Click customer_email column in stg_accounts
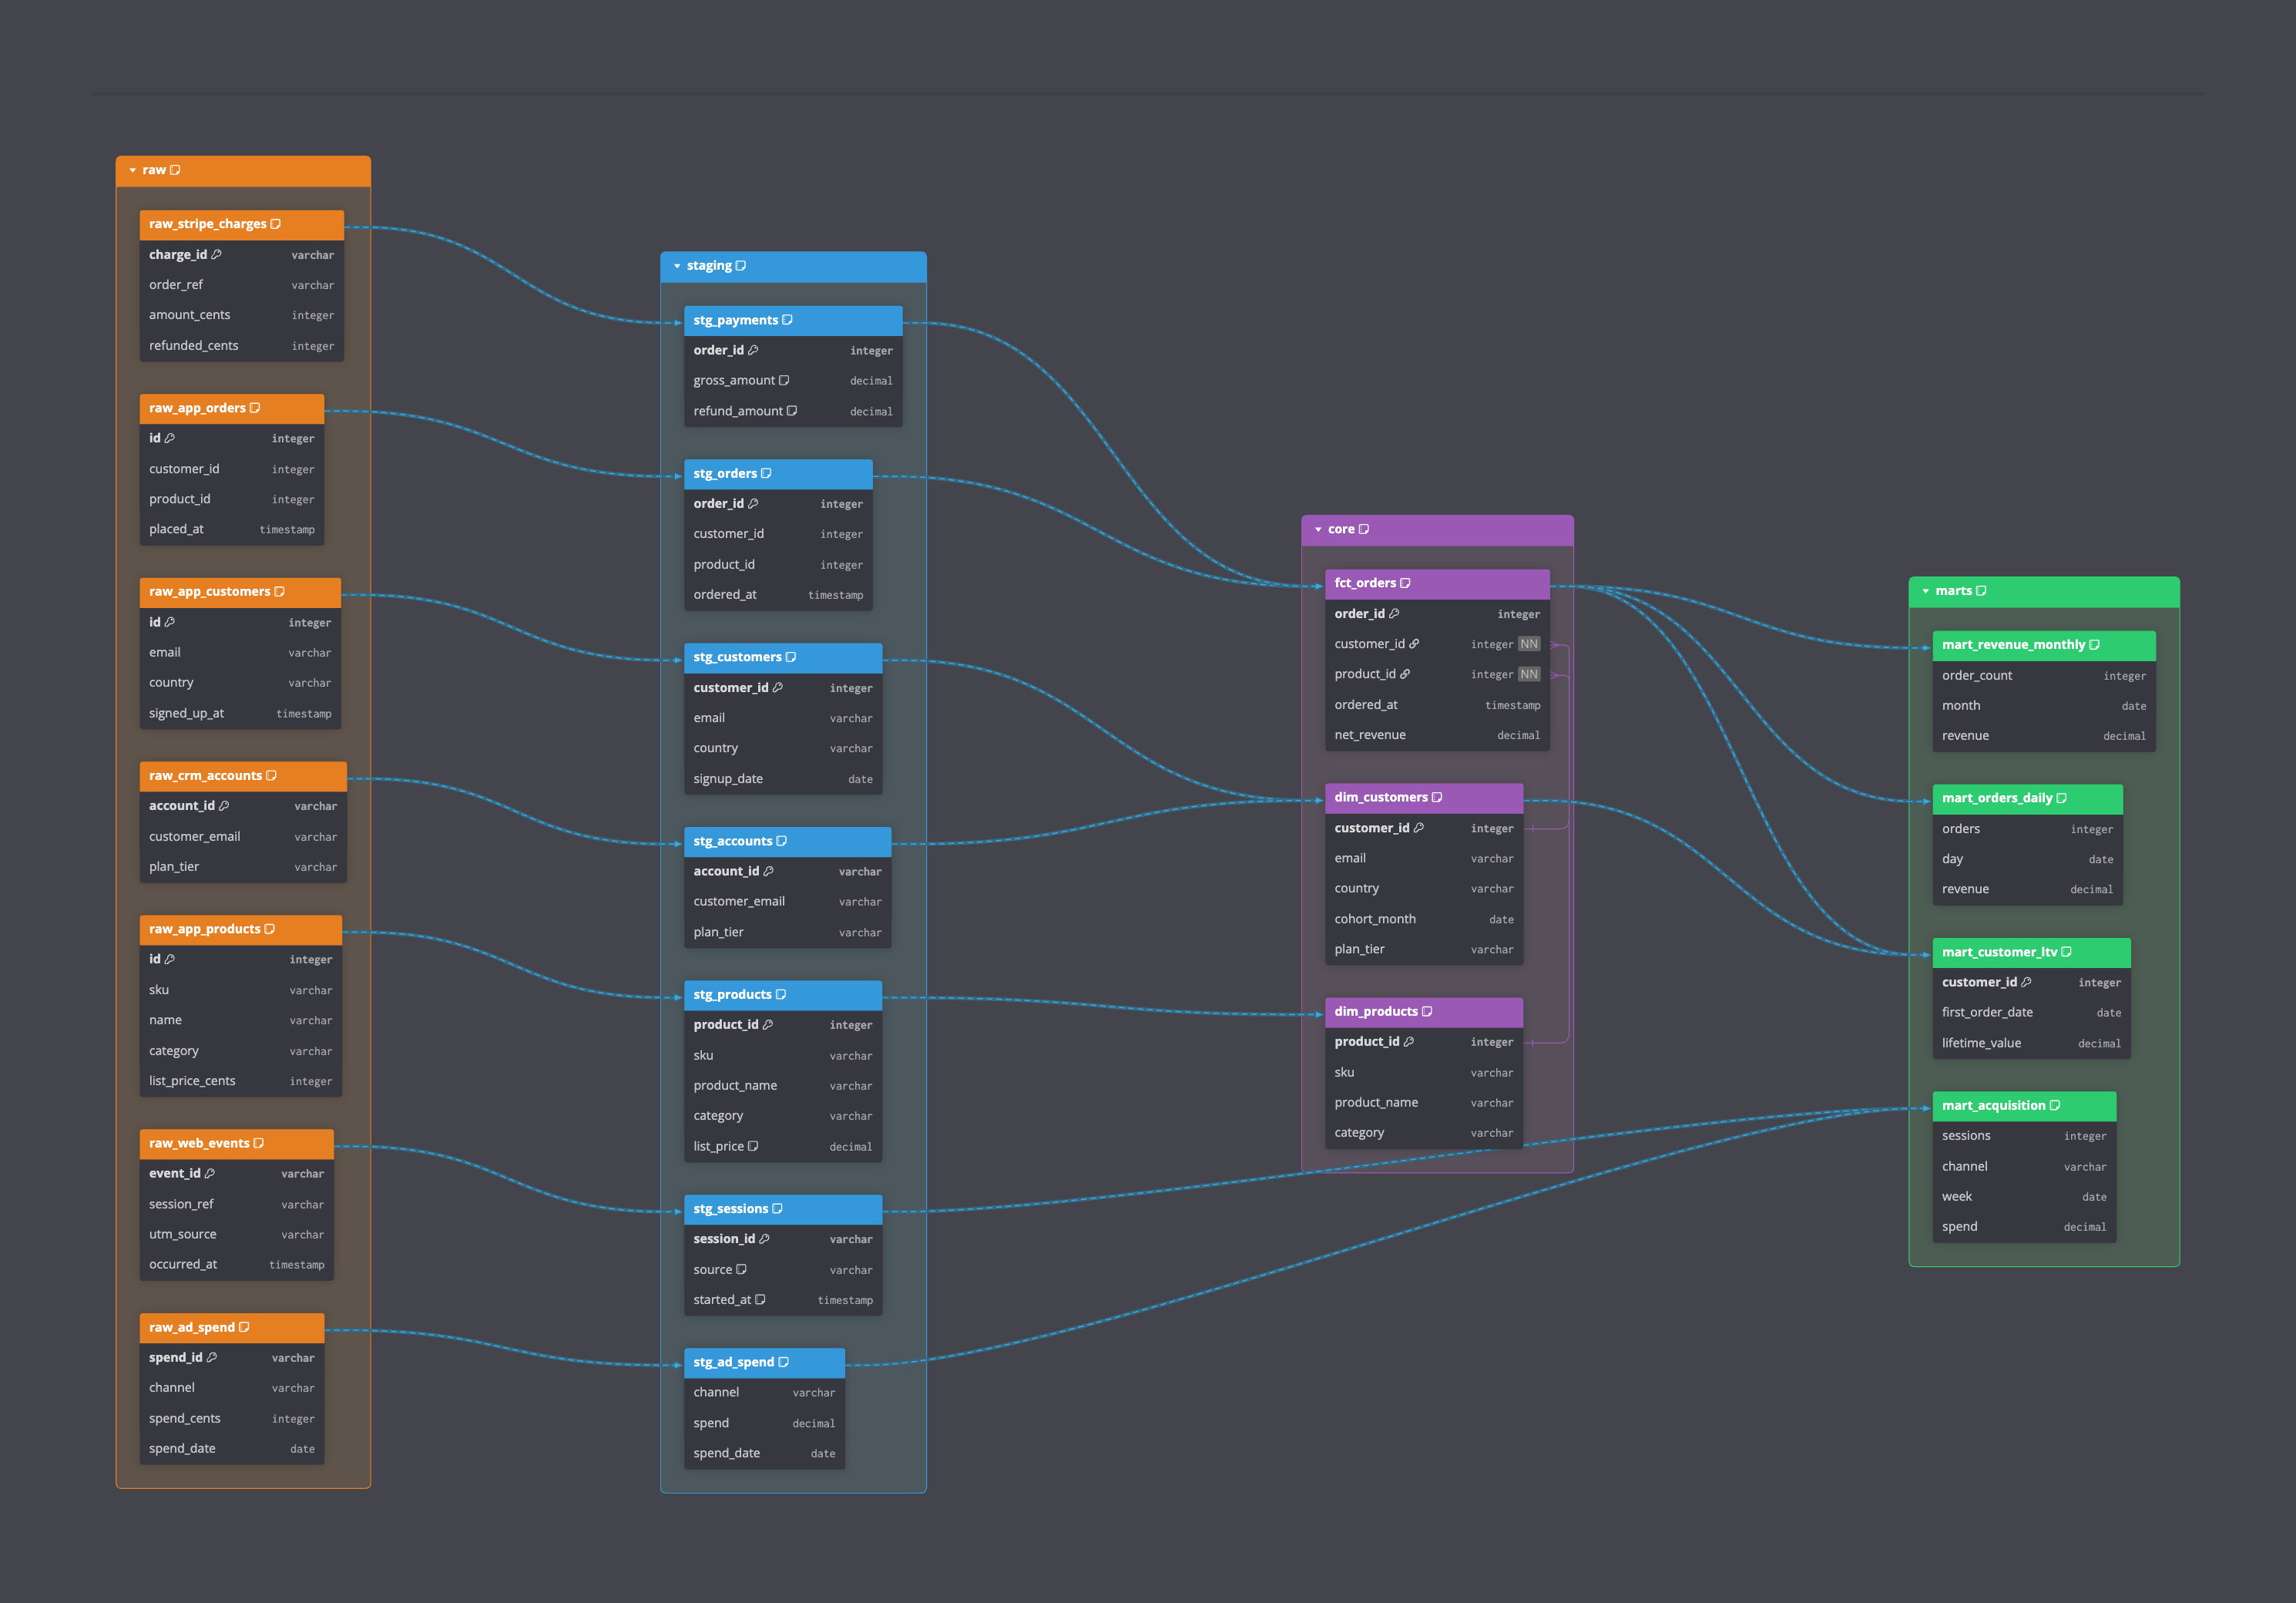Viewport: 2296px width, 1603px height. click(x=788, y=902)
